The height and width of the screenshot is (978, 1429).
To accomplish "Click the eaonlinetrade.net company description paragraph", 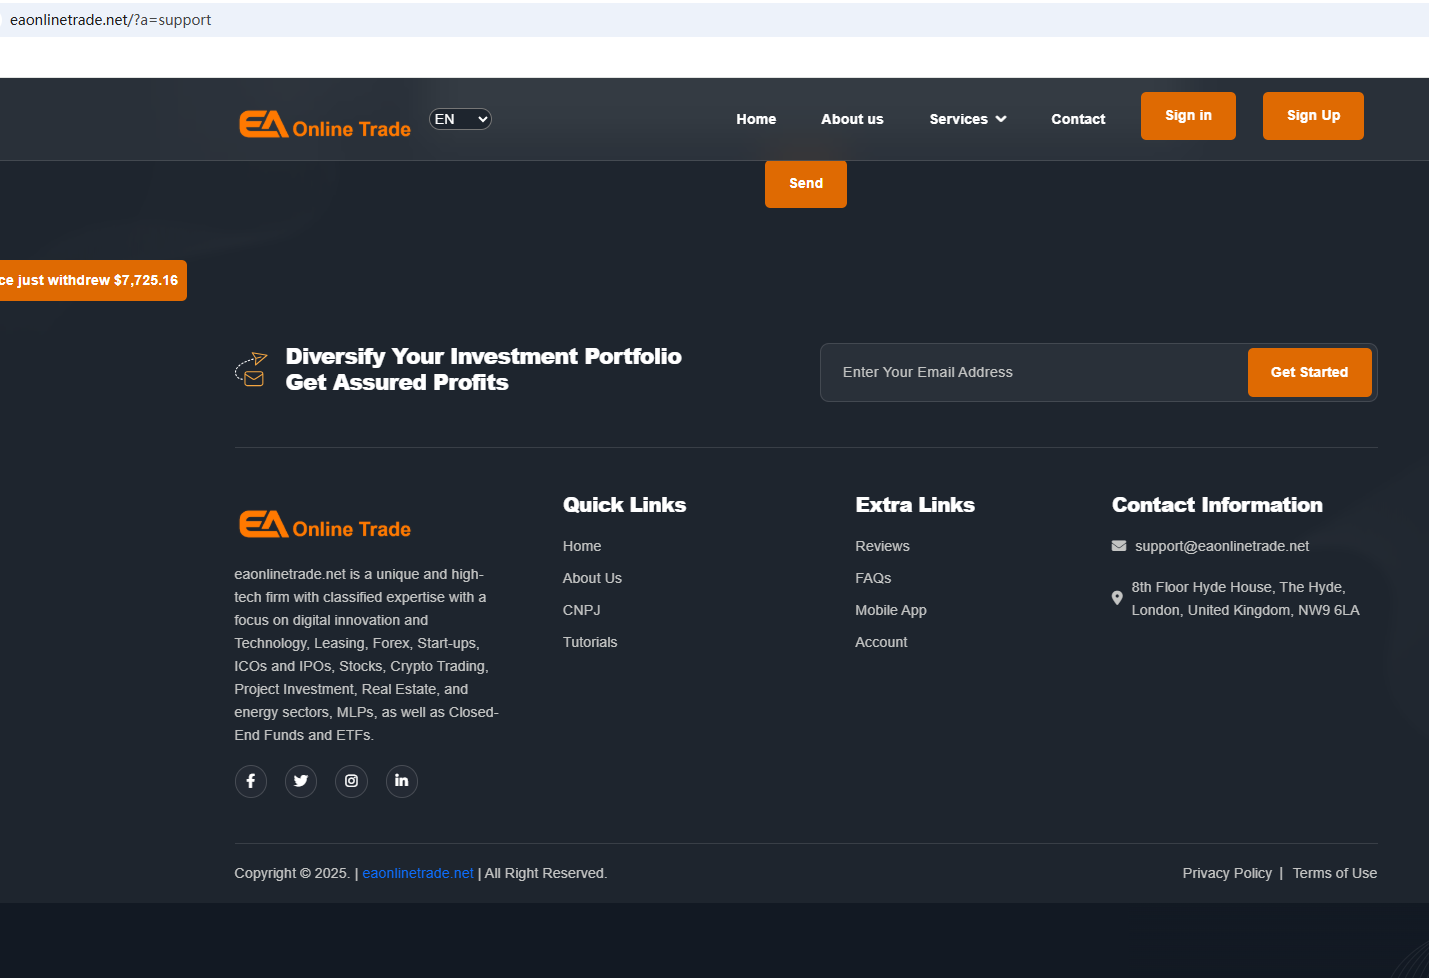I will (366, 655).
